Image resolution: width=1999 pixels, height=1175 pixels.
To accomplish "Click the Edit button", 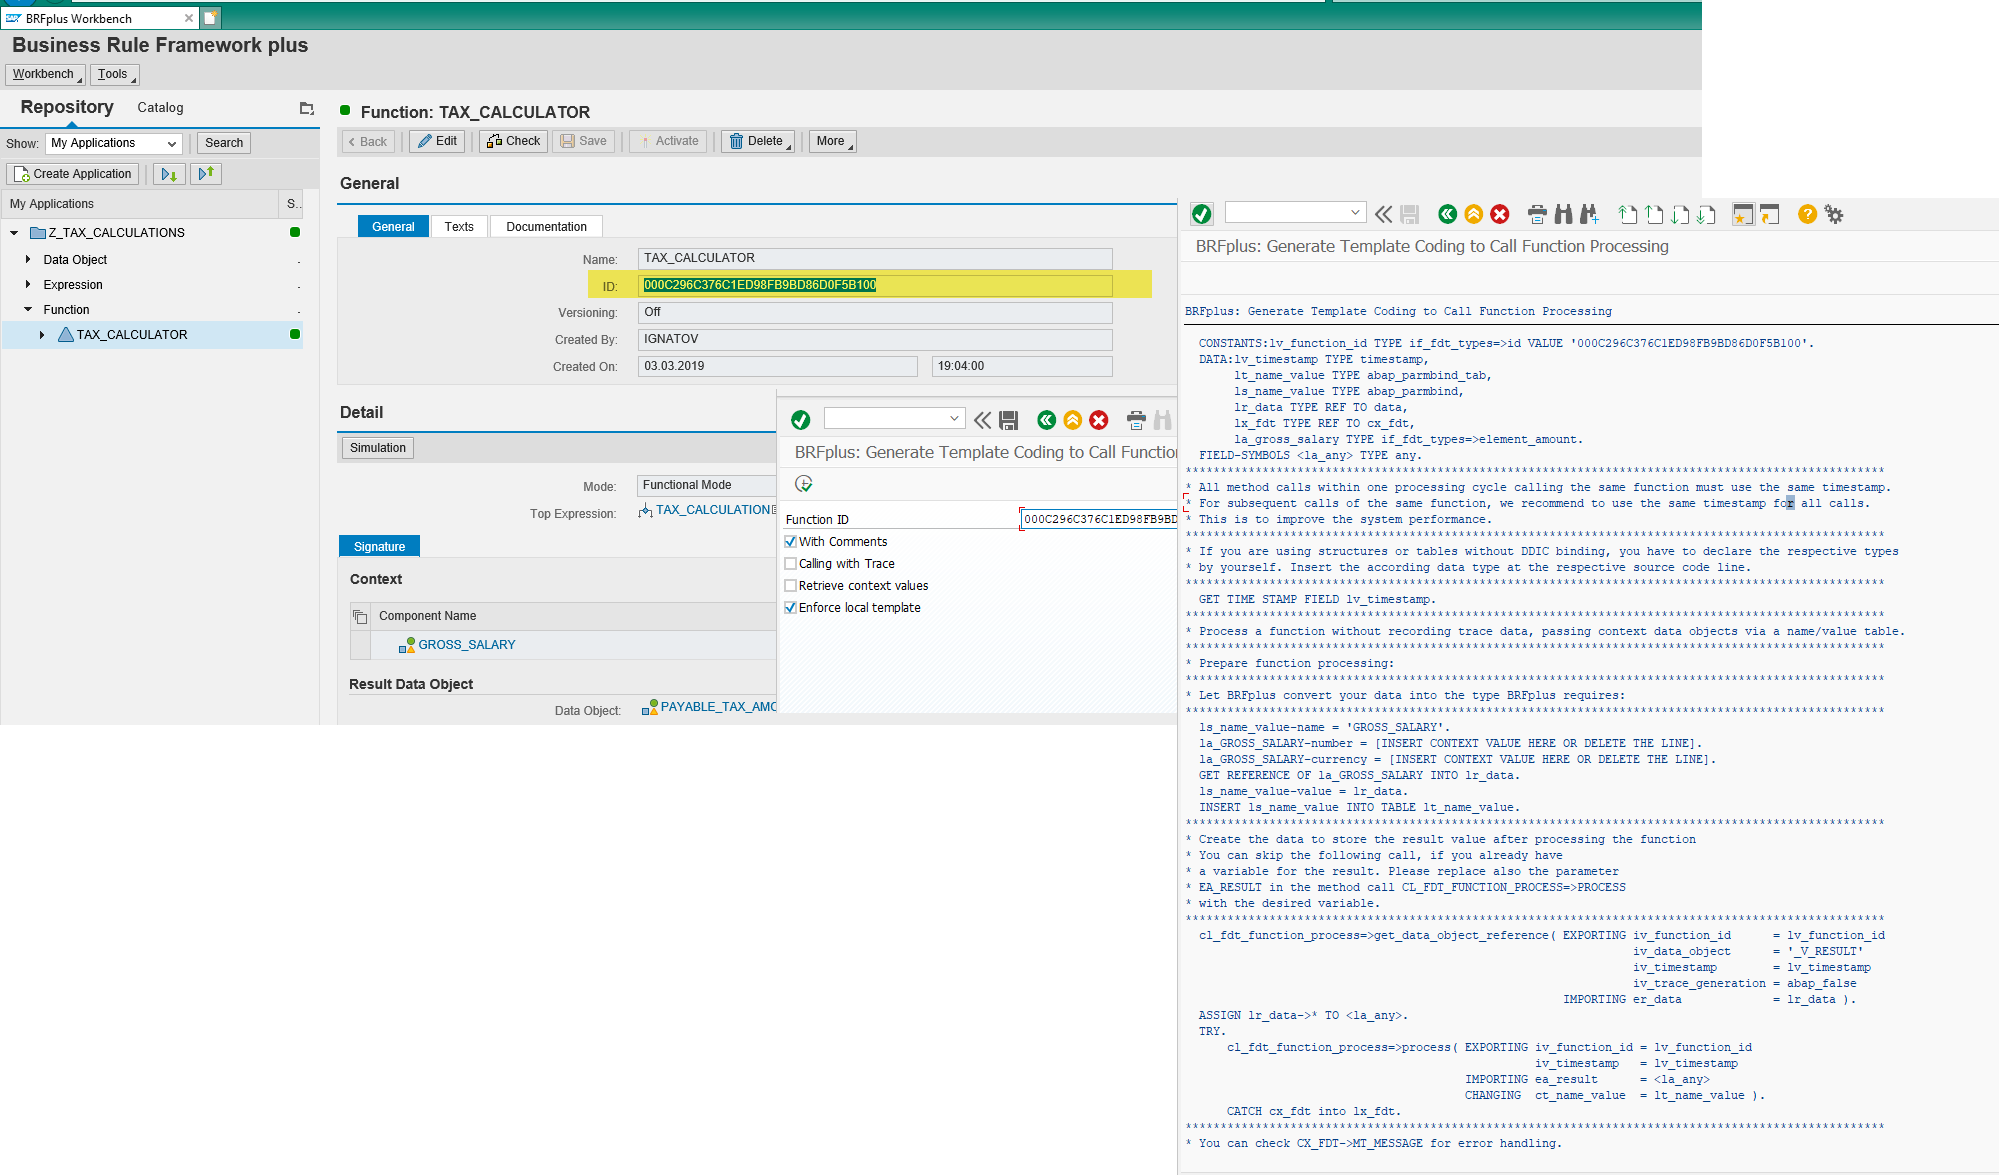I will click(x=437, y=141).
